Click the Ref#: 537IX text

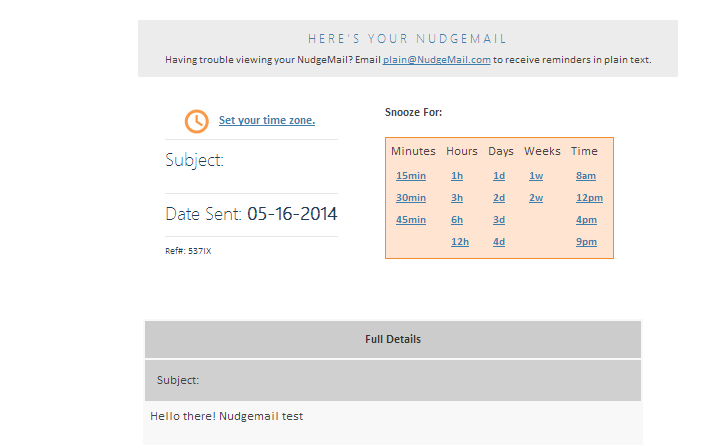pos(188,251)
